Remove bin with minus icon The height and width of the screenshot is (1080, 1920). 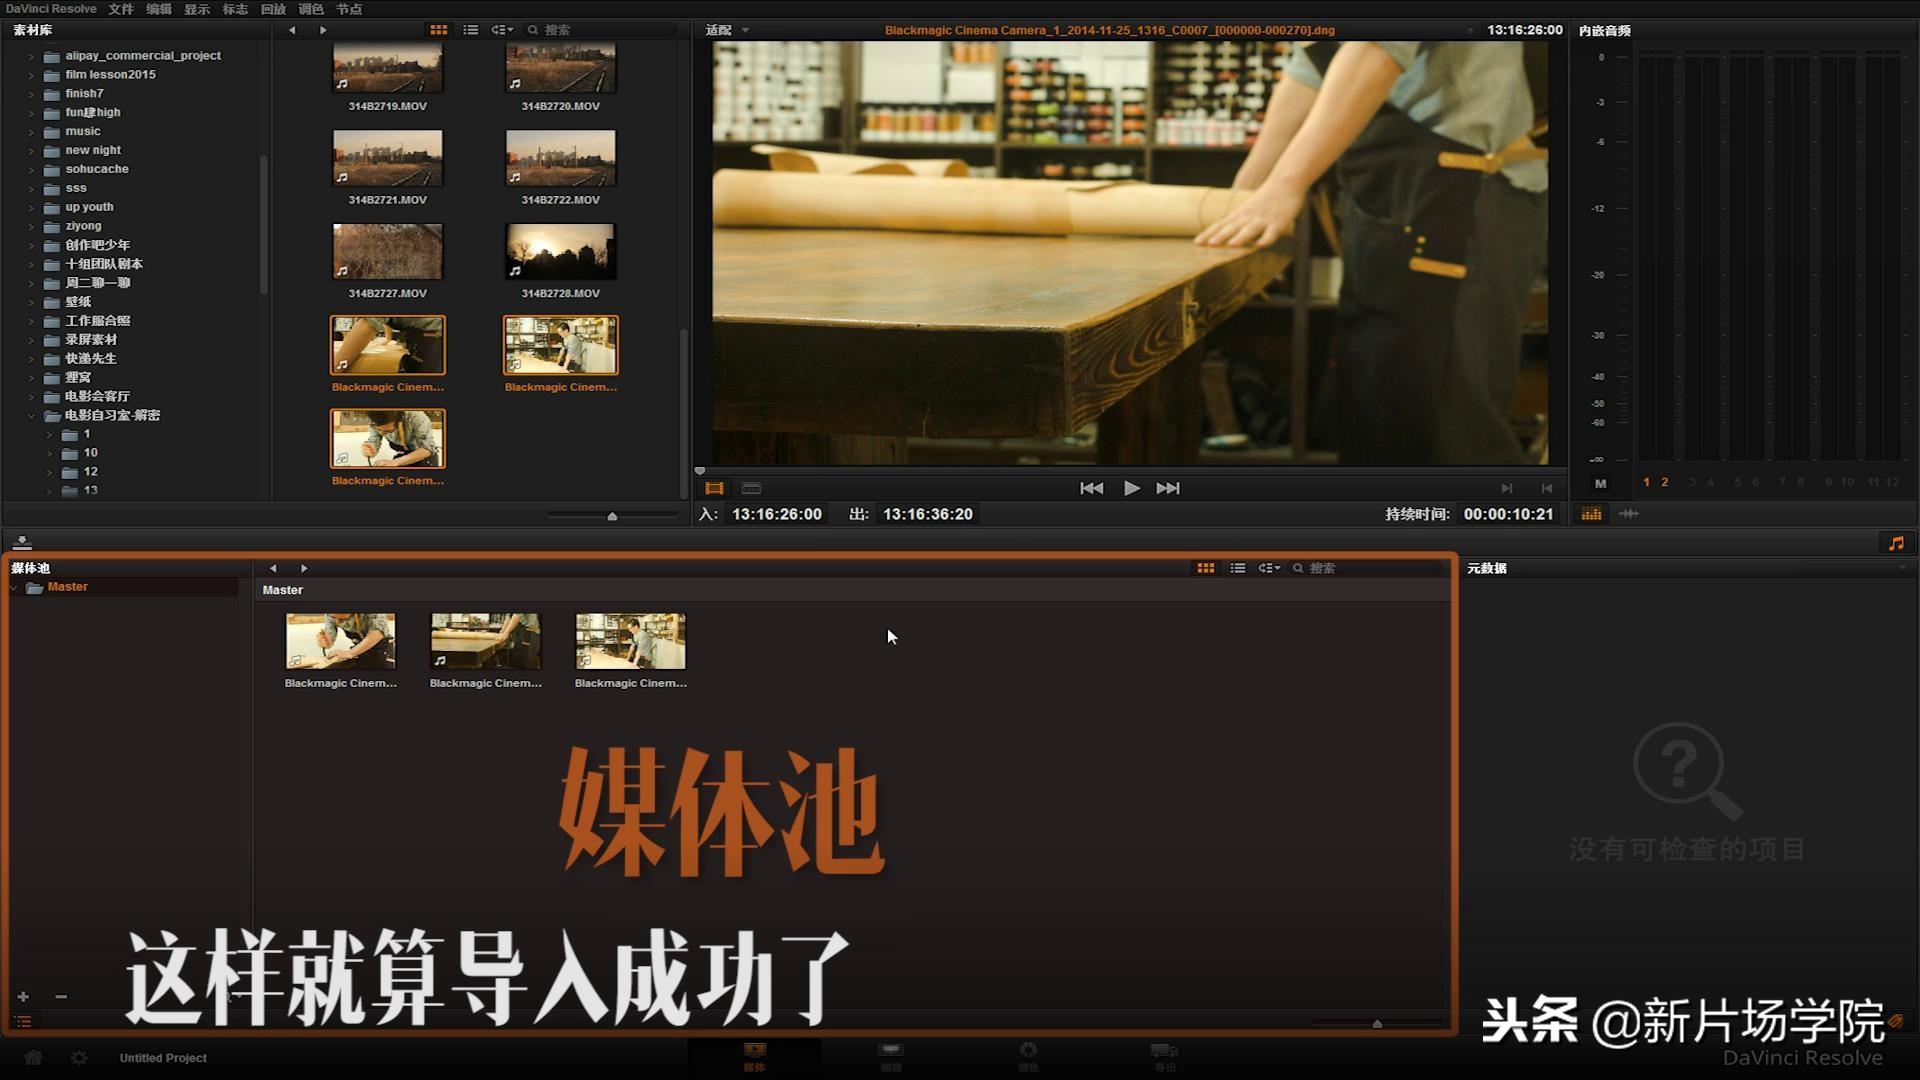(x=61, y=997)
